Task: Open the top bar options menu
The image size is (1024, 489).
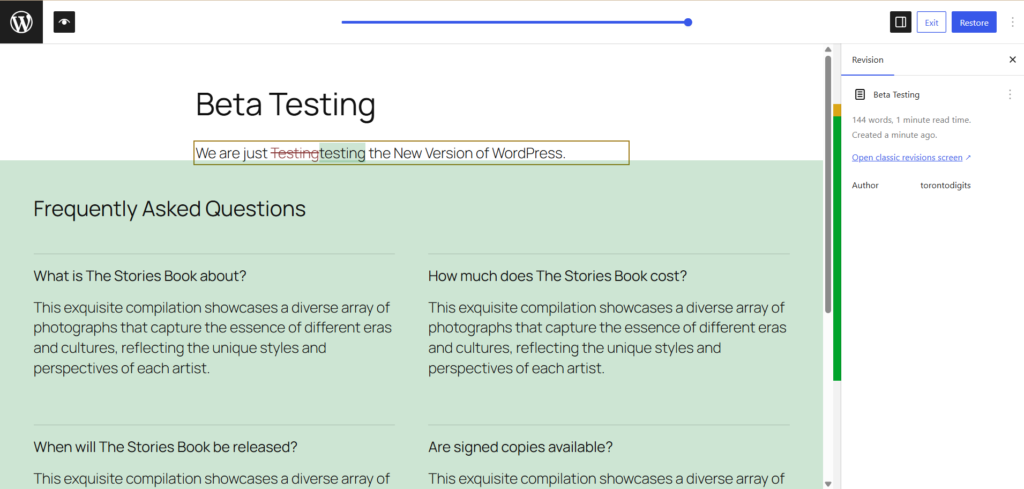Action: pos(1012,22)
